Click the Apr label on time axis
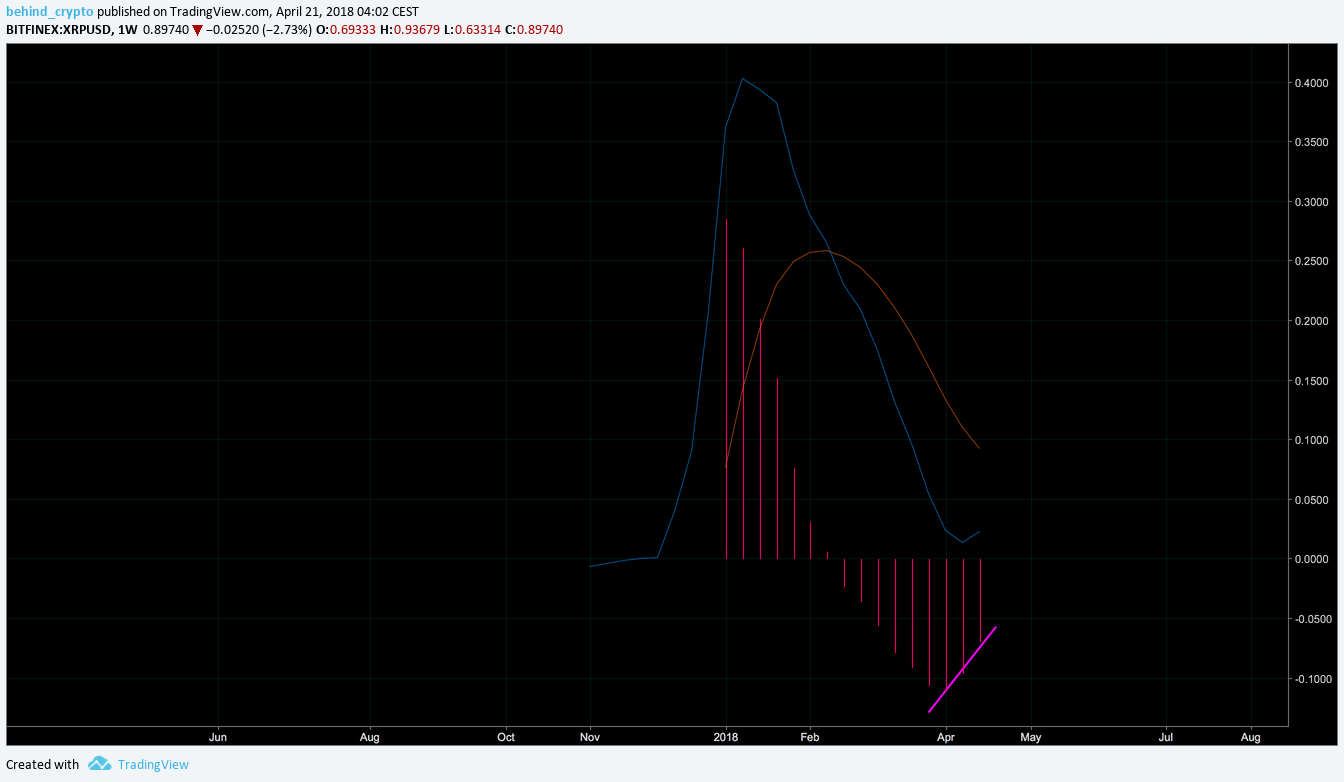The height and width of the screenshot is (782, 1344). (946, 737)
